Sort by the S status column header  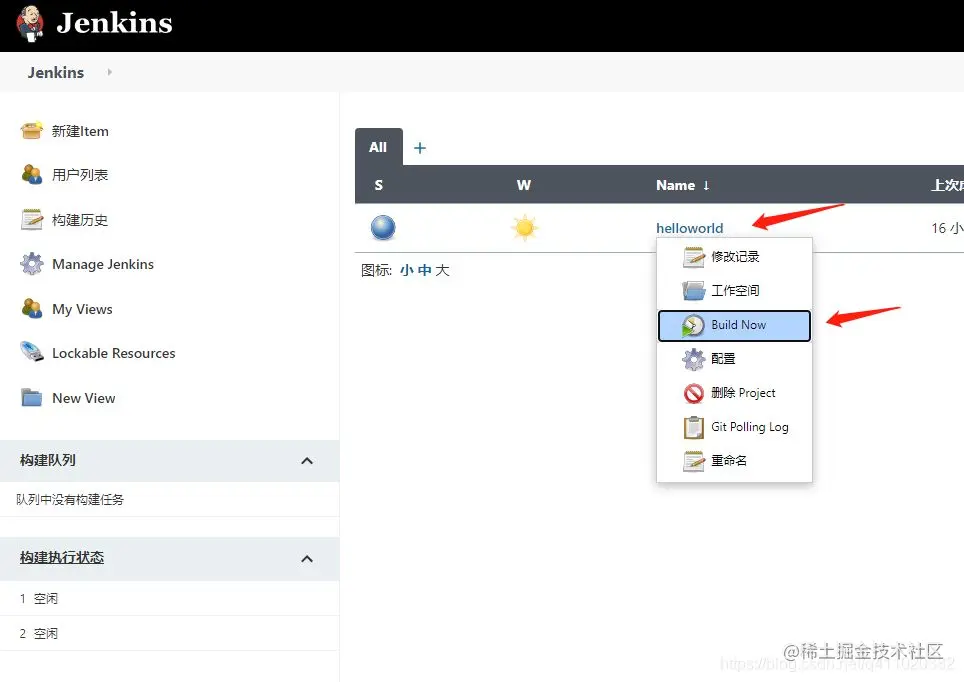pyautogui.click(x=379, y=185)
